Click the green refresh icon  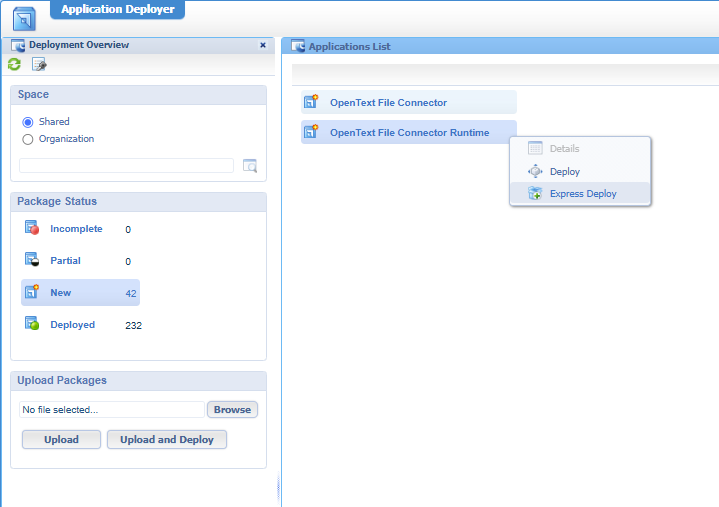[x=14, y=64]
